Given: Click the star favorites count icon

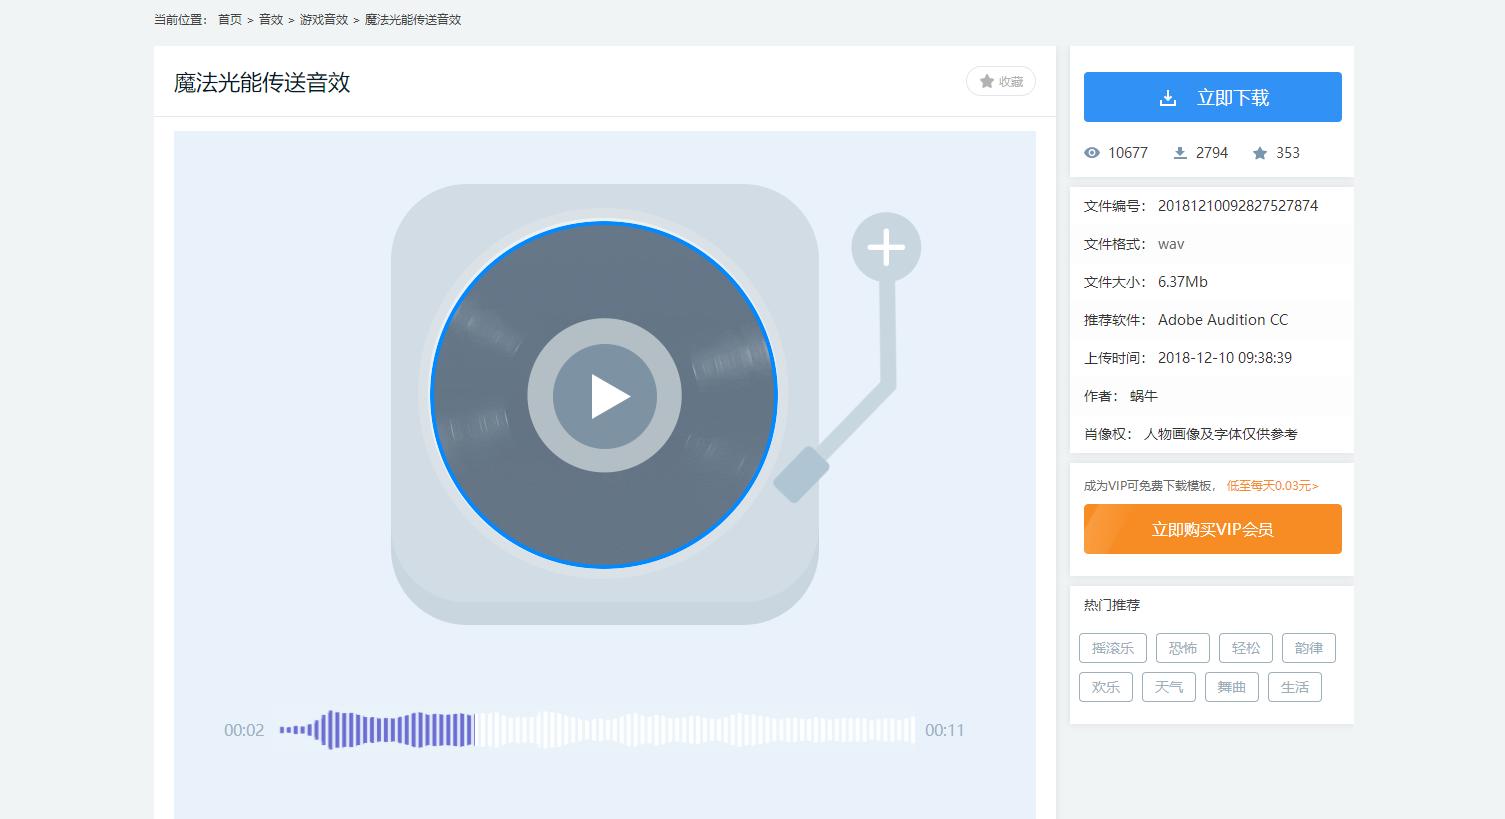Looking at the screenshot, I should tap(1260, 153).
